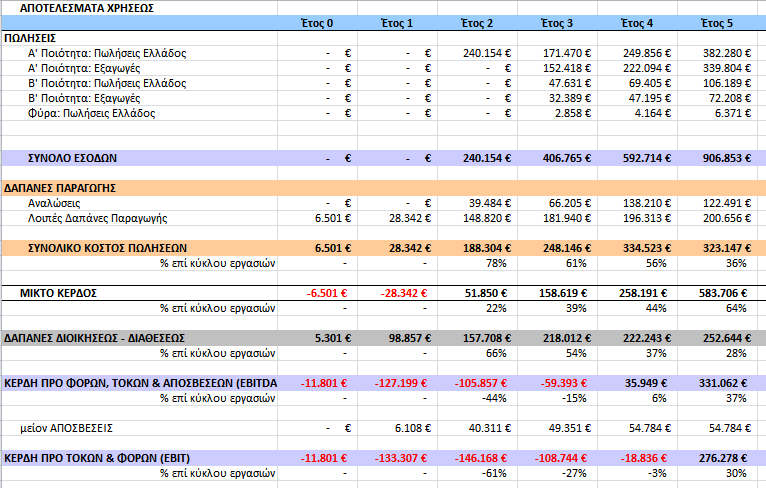Click EBITDA cell 331.062 €
The height and width of the screenshot is (488, 766).
723,383
